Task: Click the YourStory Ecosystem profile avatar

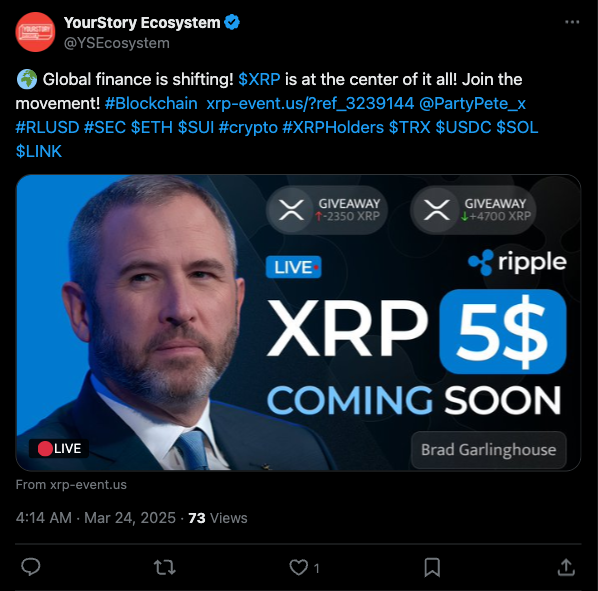Action: [35, 32]
